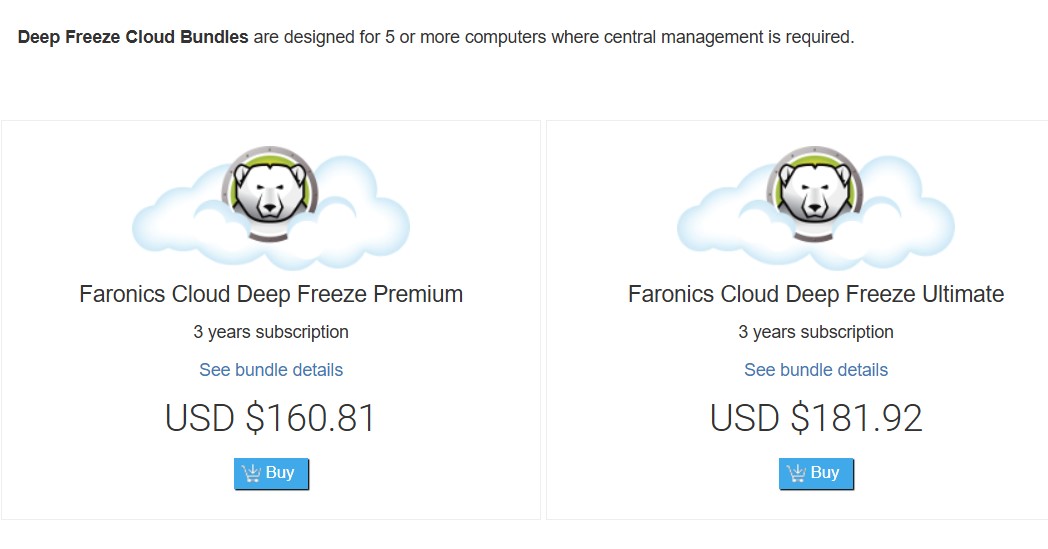Viewport: 1048px width, 549px height.
Task: Click the Faronics Cloud Deep Freeze Ultimate title
Action: tap(816, 294)
